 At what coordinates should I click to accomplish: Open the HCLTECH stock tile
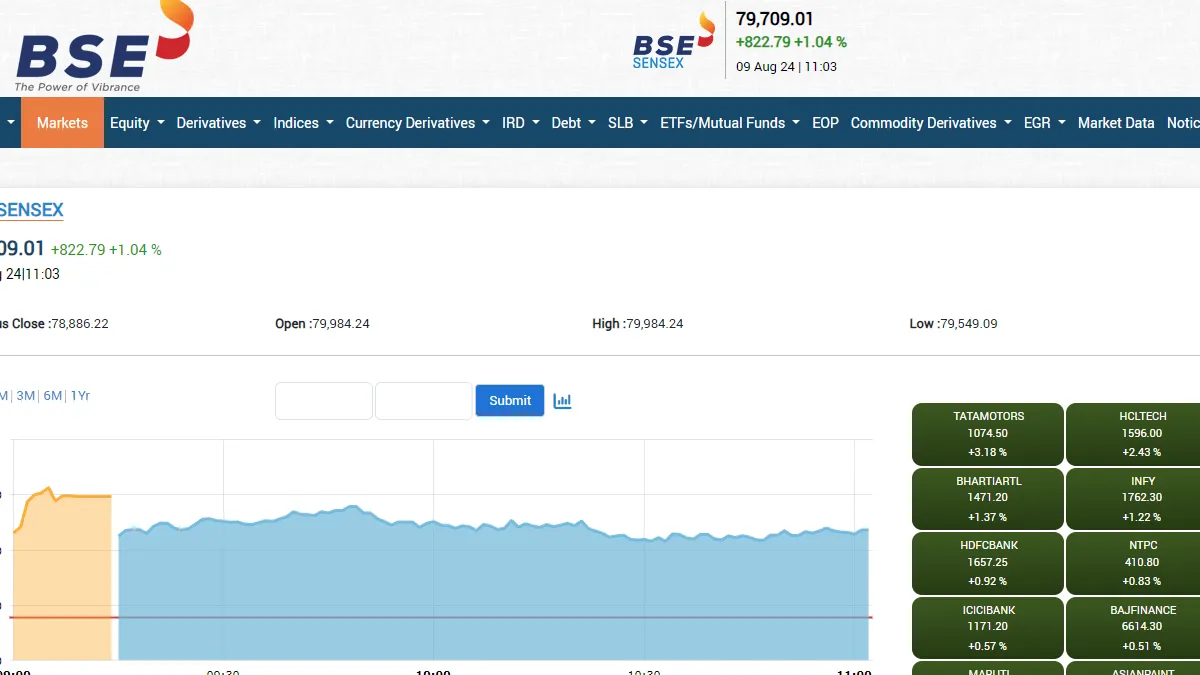point(1133,434)
